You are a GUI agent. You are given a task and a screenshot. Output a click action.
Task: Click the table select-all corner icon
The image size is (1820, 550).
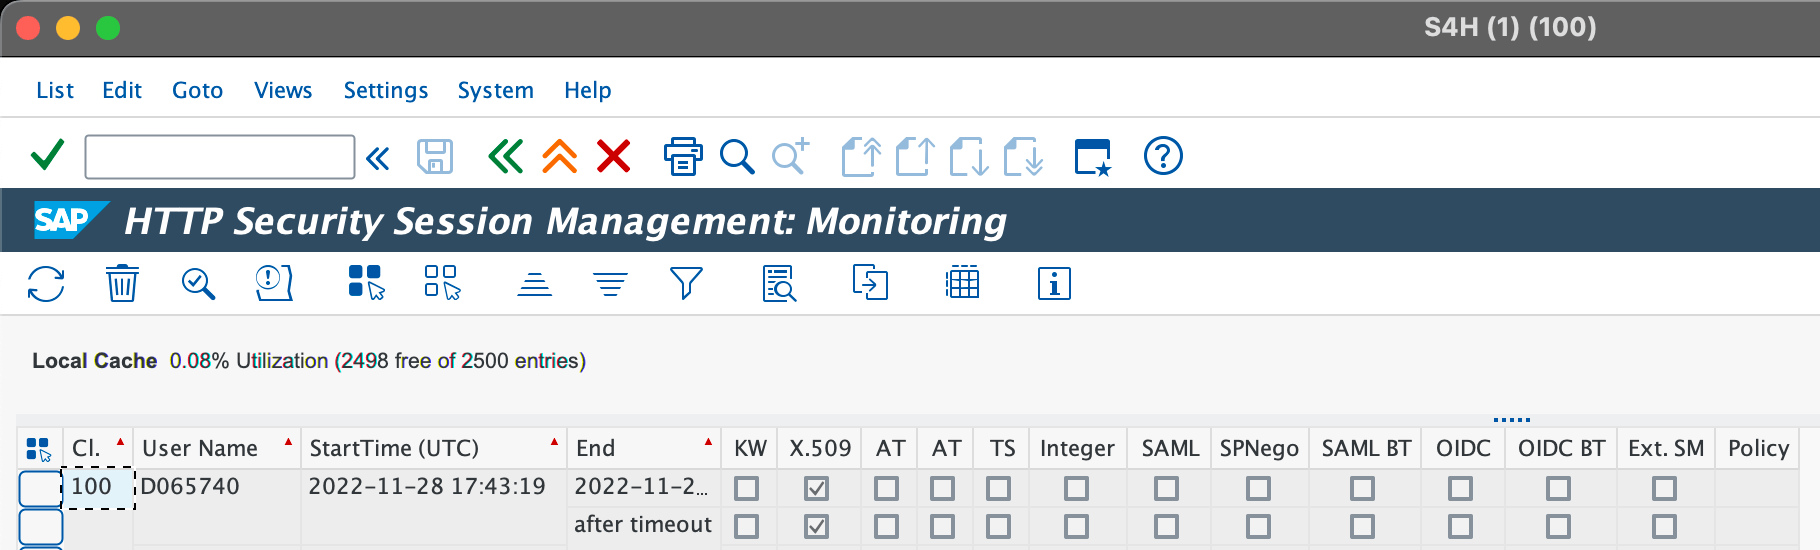38,449
